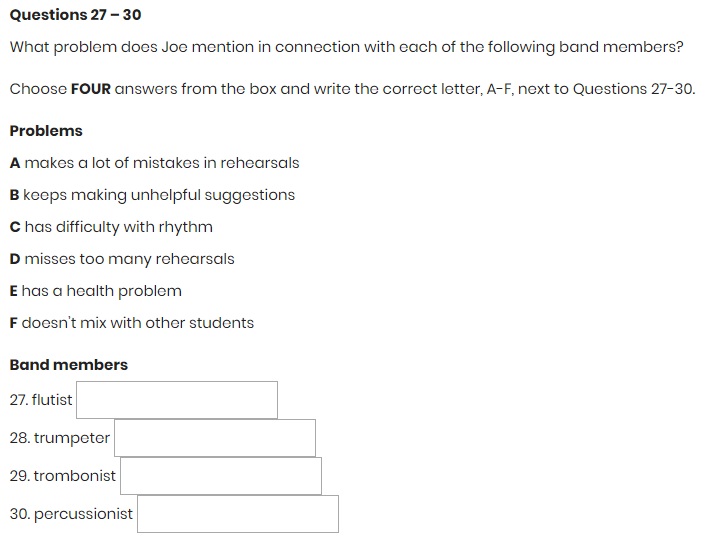Click option A about mistakes in rehearsals
Viewport: 714px width, 543px height.
(154, 163)
